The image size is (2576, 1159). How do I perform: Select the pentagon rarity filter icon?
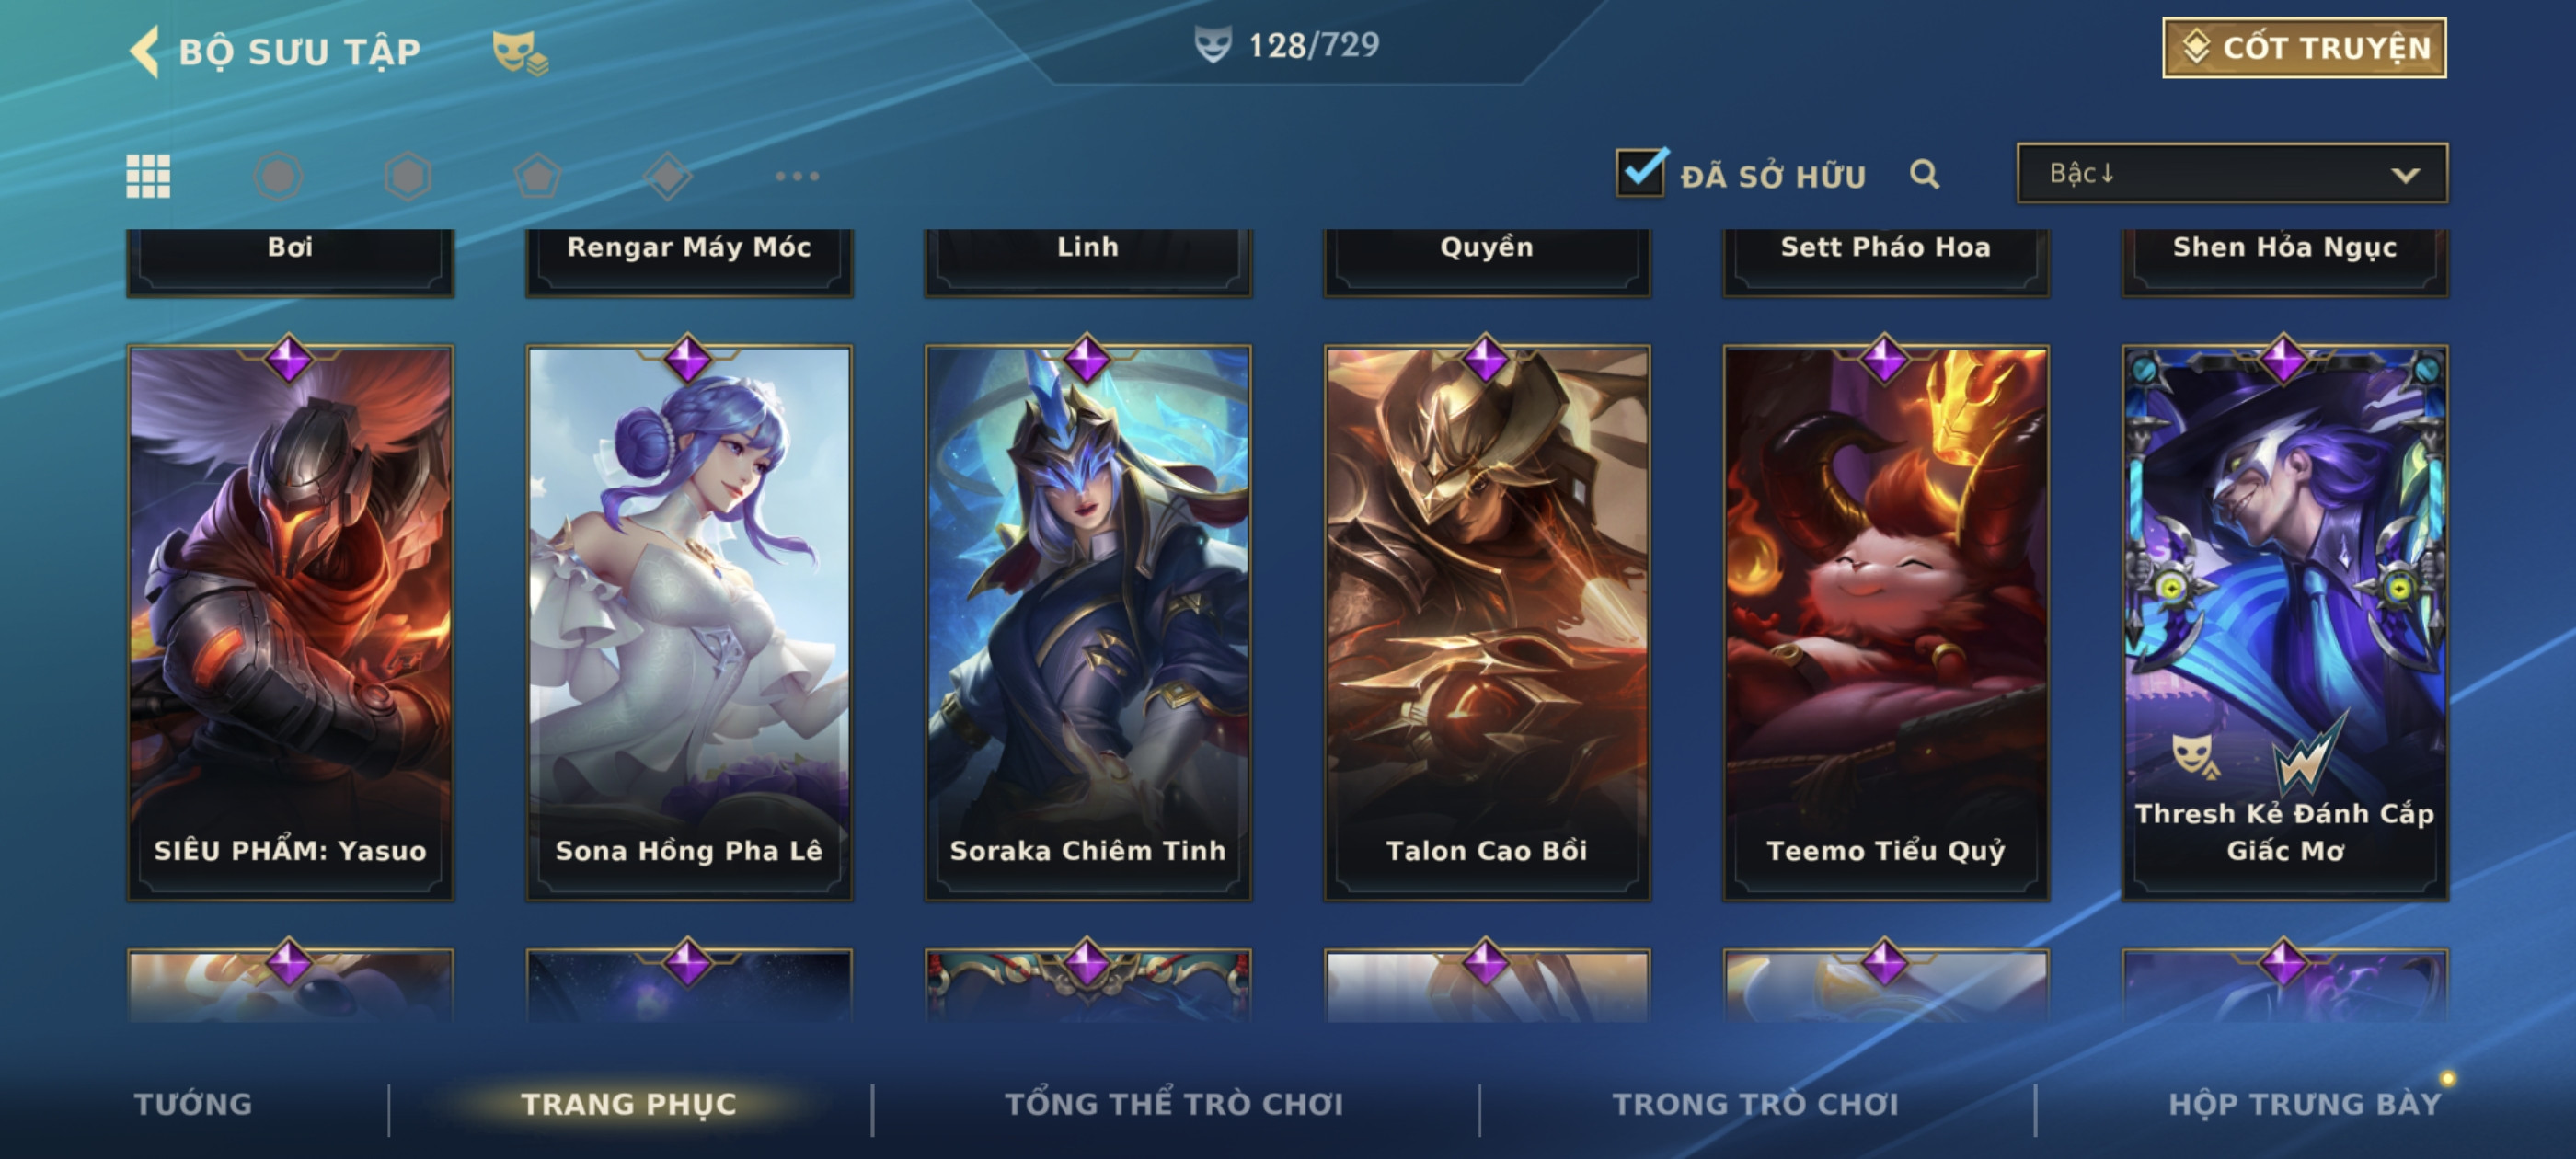537,176
